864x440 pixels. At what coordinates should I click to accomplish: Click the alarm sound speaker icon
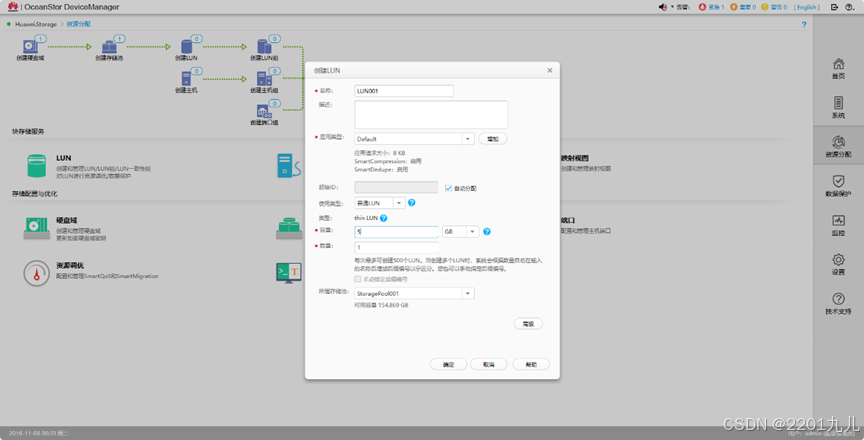click(x=663, y=7)
